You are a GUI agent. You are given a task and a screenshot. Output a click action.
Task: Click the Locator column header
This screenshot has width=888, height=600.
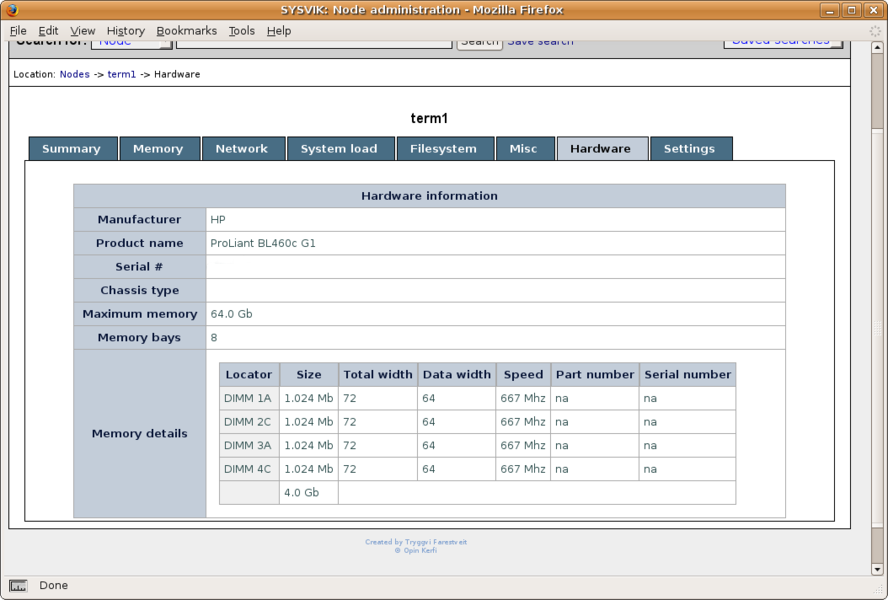point(249,375)
